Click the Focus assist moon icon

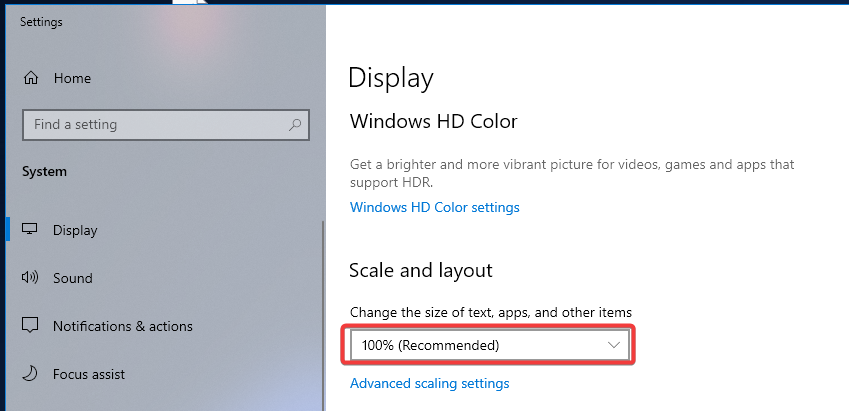(31, 374)
